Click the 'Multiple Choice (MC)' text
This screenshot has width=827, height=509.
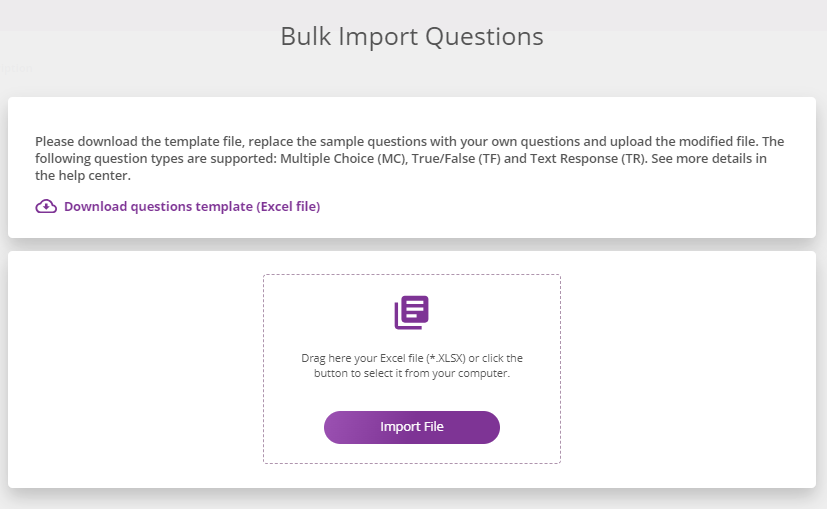343,159
